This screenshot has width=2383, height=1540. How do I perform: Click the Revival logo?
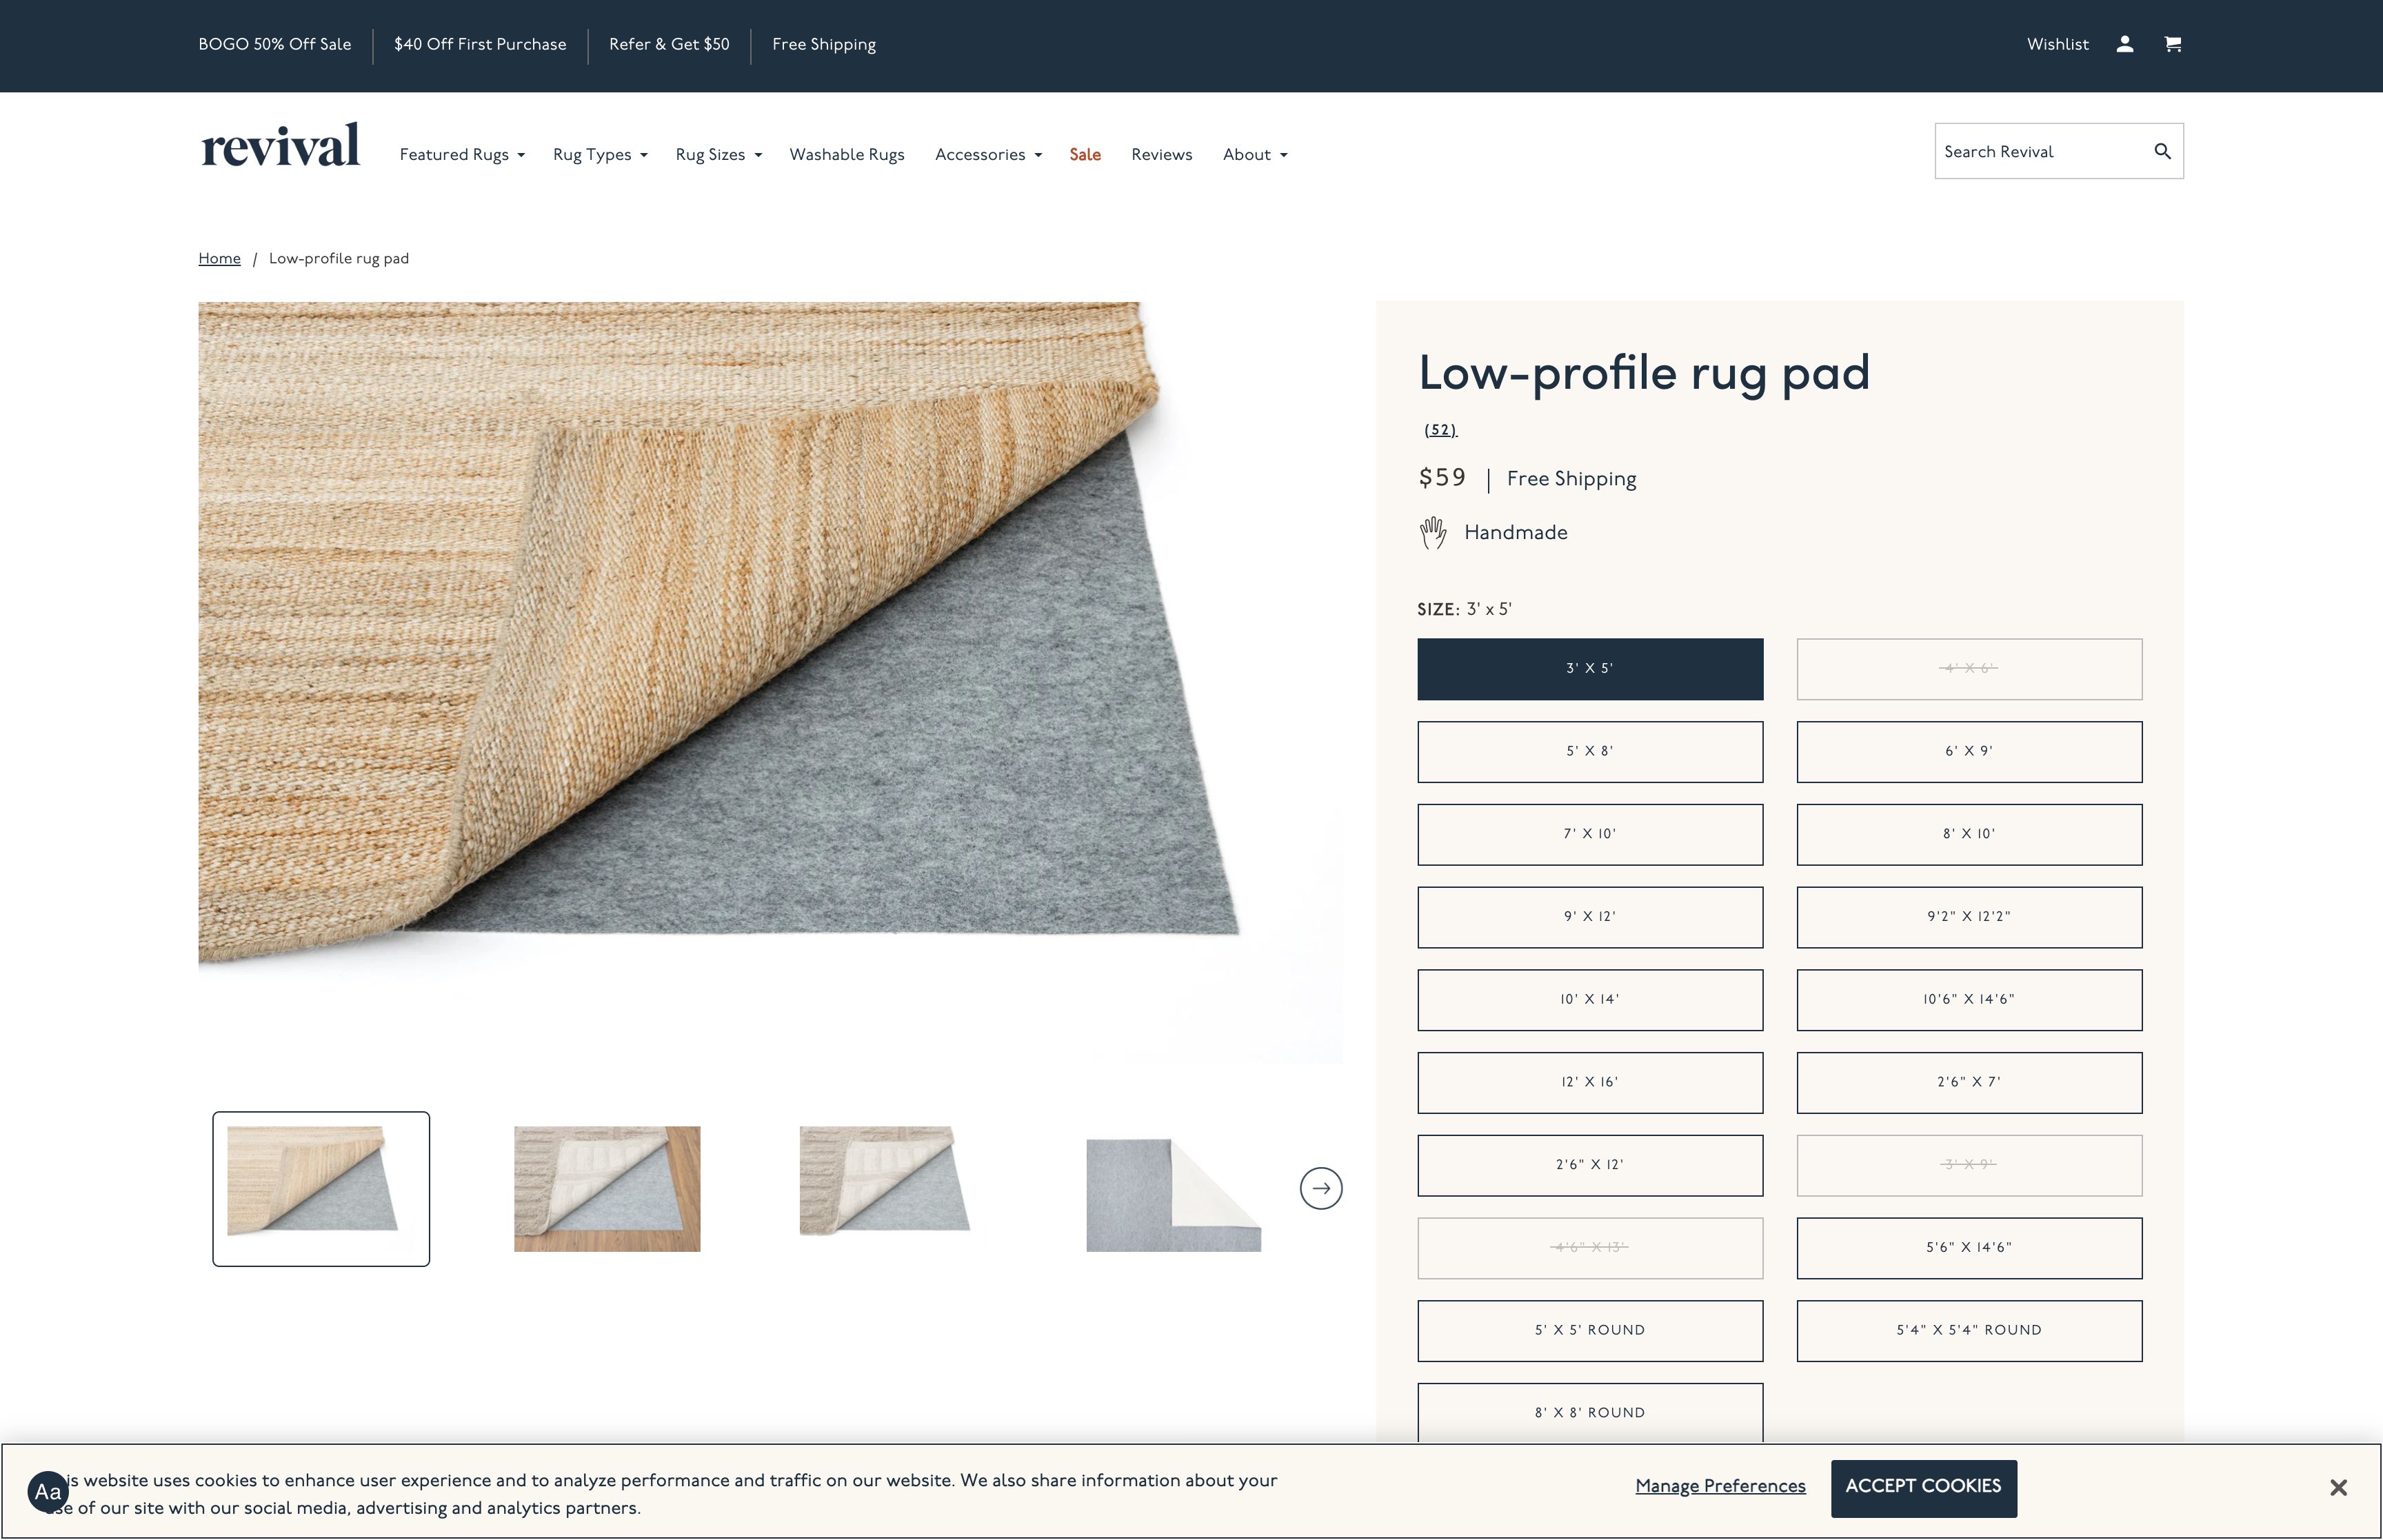(280, 146)
